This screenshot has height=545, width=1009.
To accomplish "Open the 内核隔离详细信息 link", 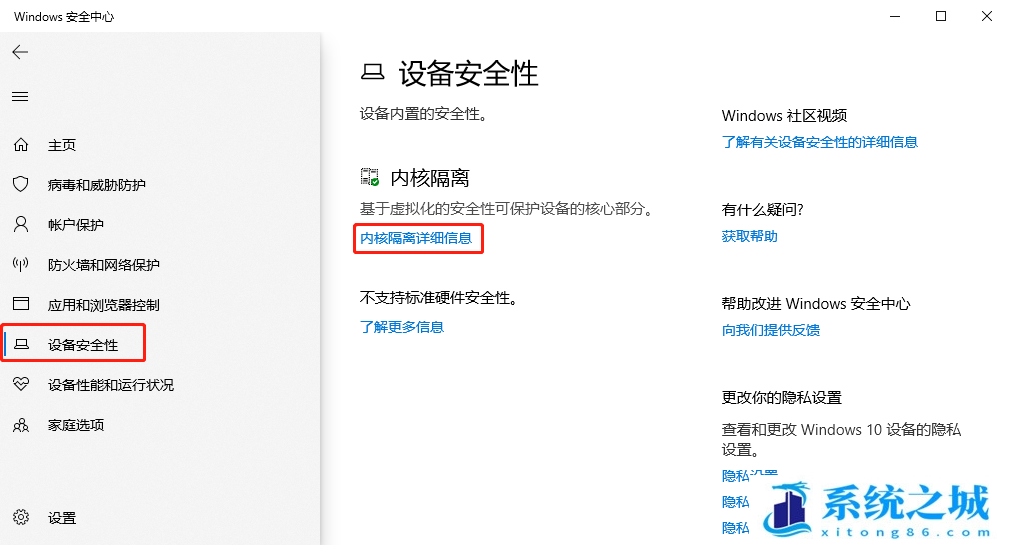I will pos(416,238).
